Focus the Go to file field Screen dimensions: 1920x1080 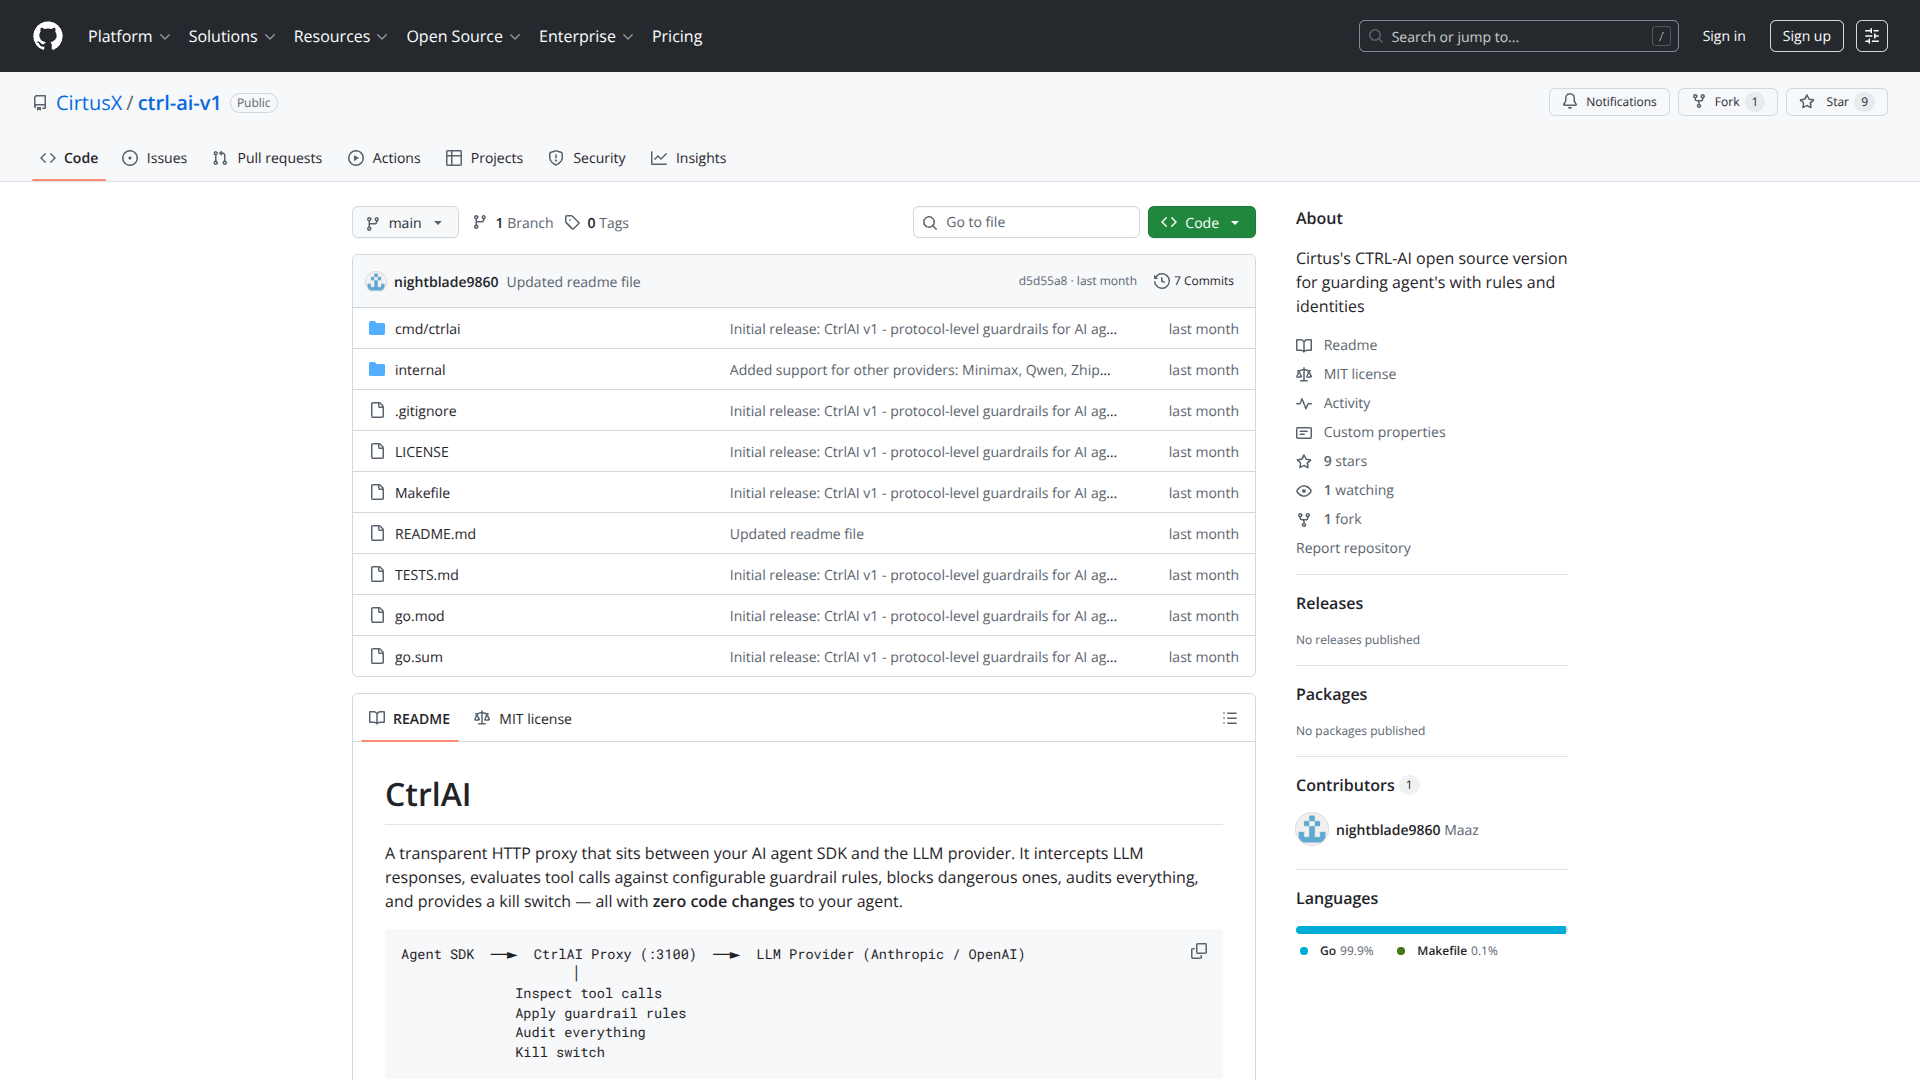pos(1026,222)
